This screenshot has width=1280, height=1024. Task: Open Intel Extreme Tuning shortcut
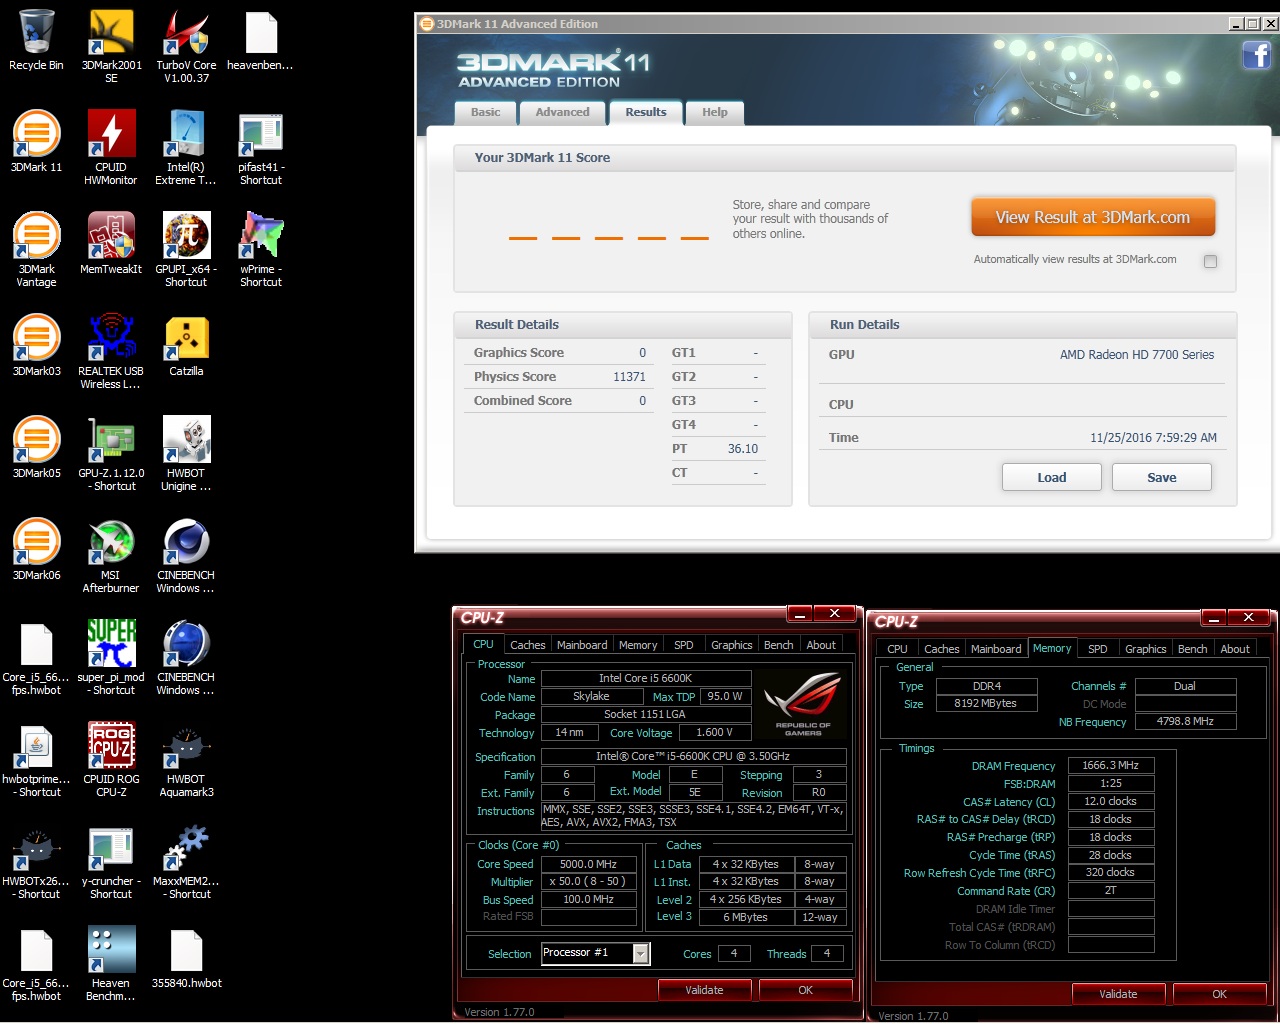(186, 134)
